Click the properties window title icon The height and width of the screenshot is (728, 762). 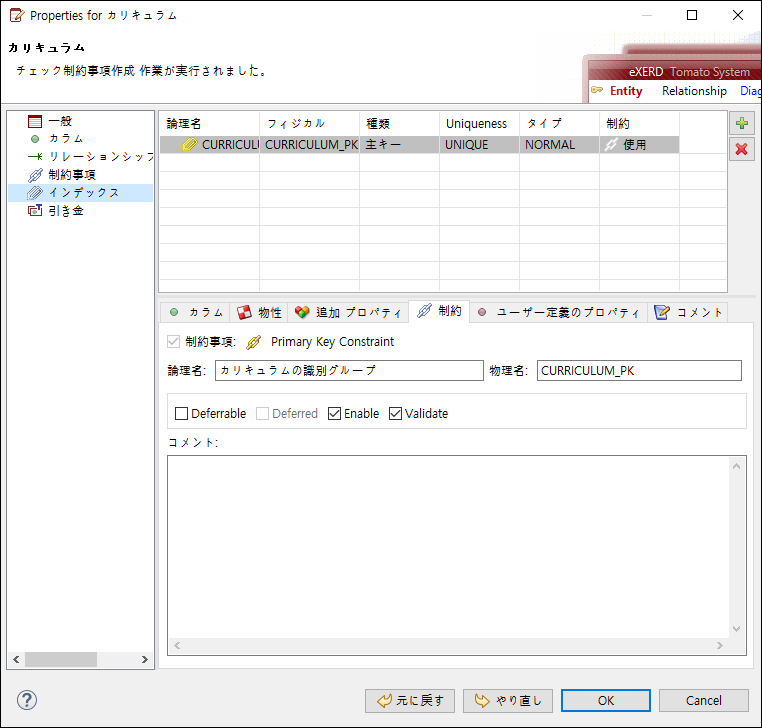(x=17, y=16)
